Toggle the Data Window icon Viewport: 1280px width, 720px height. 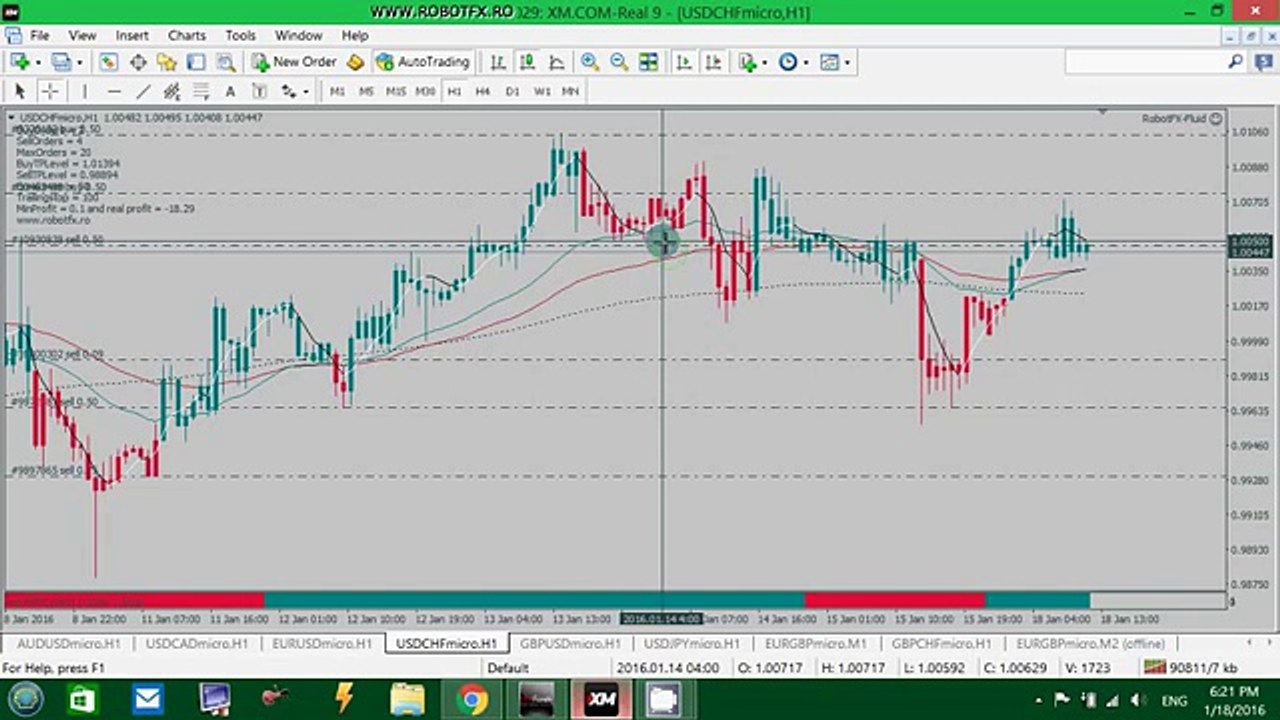click(x=138, y=62)
